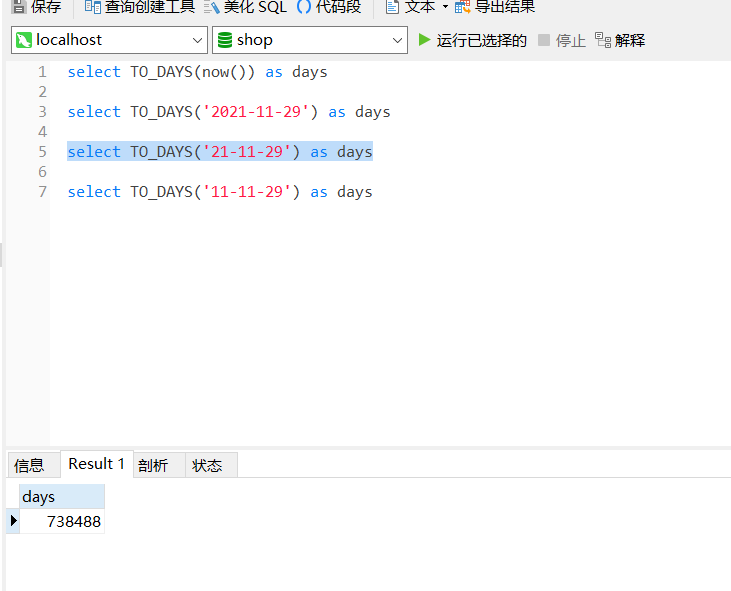Click line number 1 in gutter

pyautogui.click(x=42, y=72)
